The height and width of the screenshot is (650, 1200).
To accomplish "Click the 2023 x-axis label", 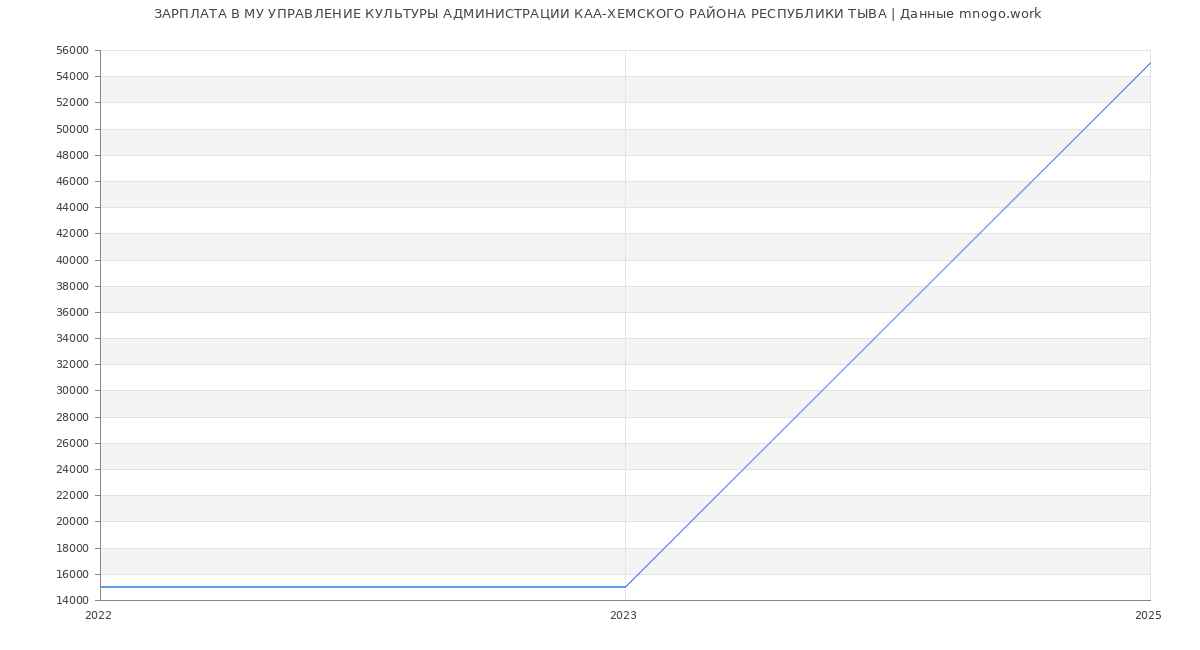I will coord(623,616).
